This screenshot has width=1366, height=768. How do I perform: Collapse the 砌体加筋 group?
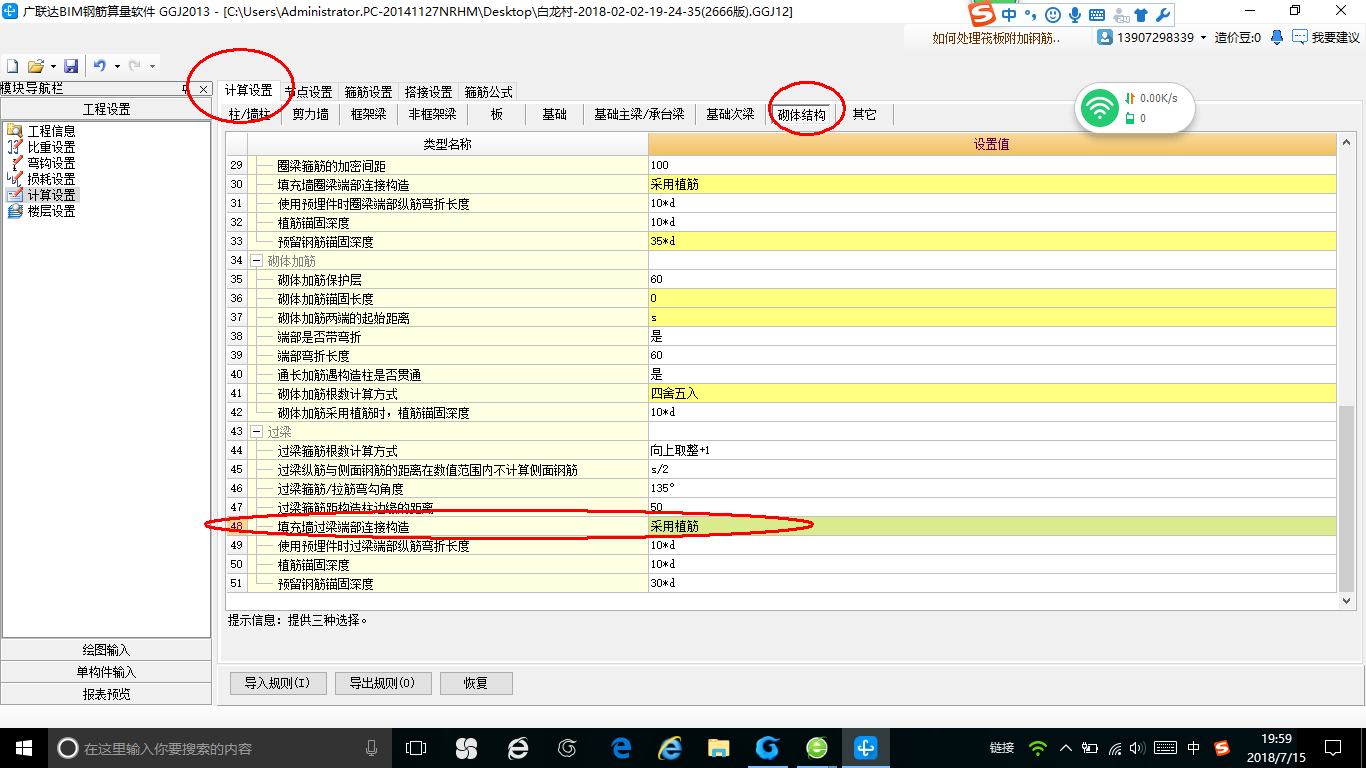(256, 261)
